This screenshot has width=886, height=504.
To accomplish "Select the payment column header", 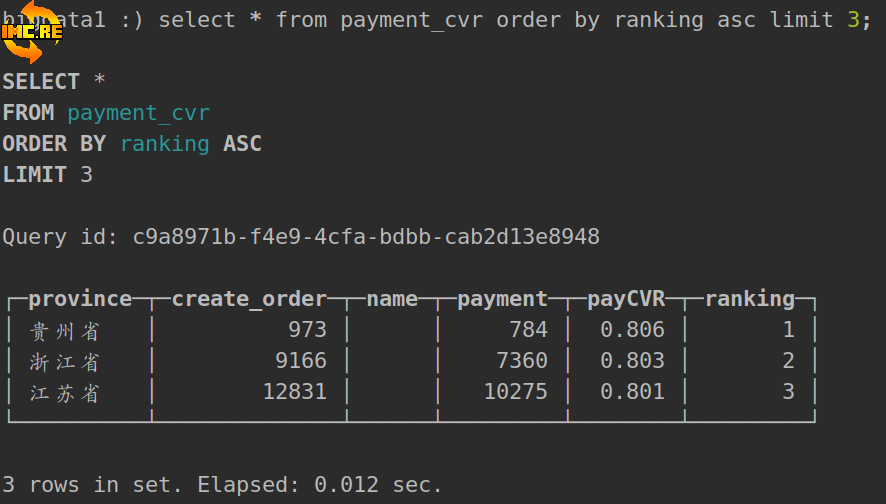I will (502, 299).
